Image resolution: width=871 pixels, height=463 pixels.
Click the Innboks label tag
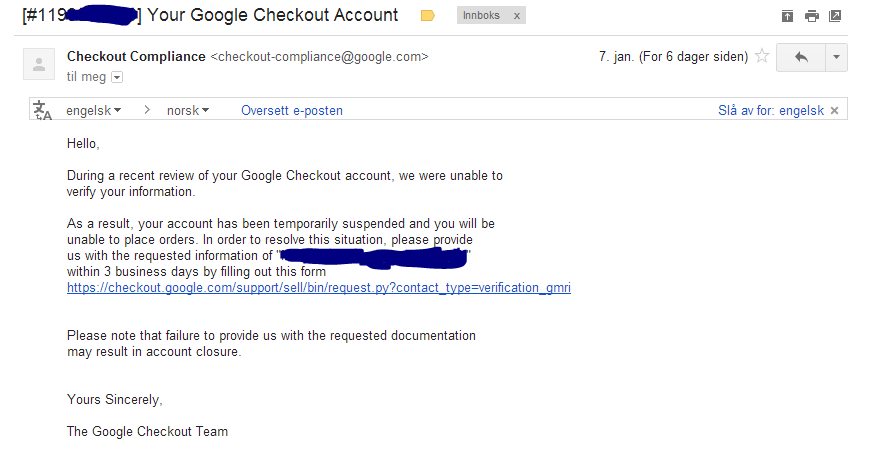[481, 16]
